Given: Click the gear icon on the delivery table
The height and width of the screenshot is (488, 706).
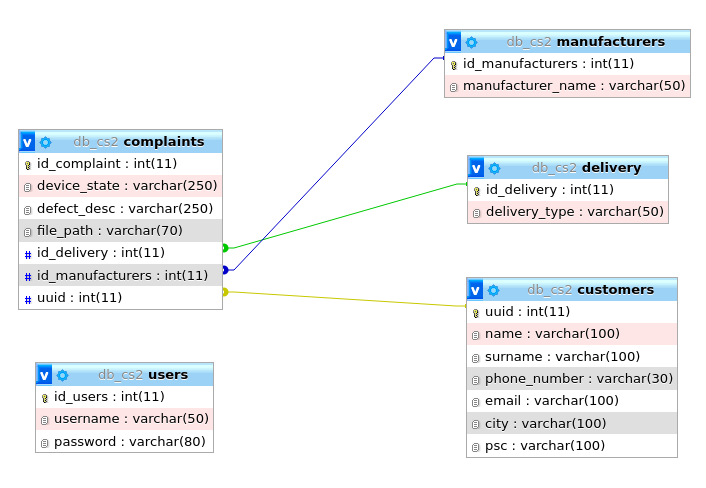Looking at the screenshot, I should pos(495,168).
